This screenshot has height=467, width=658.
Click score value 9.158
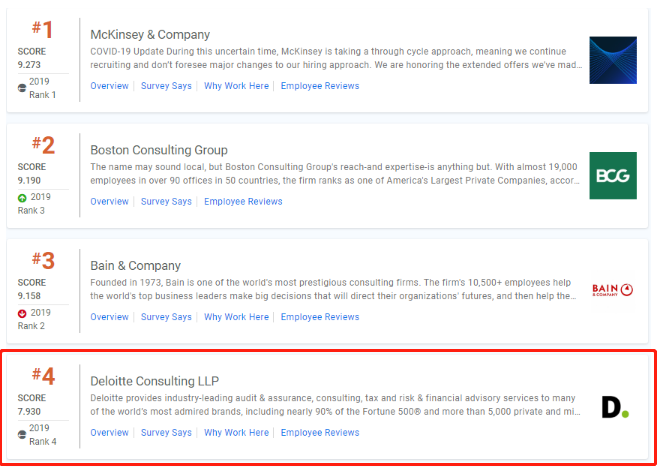(29, 296)
